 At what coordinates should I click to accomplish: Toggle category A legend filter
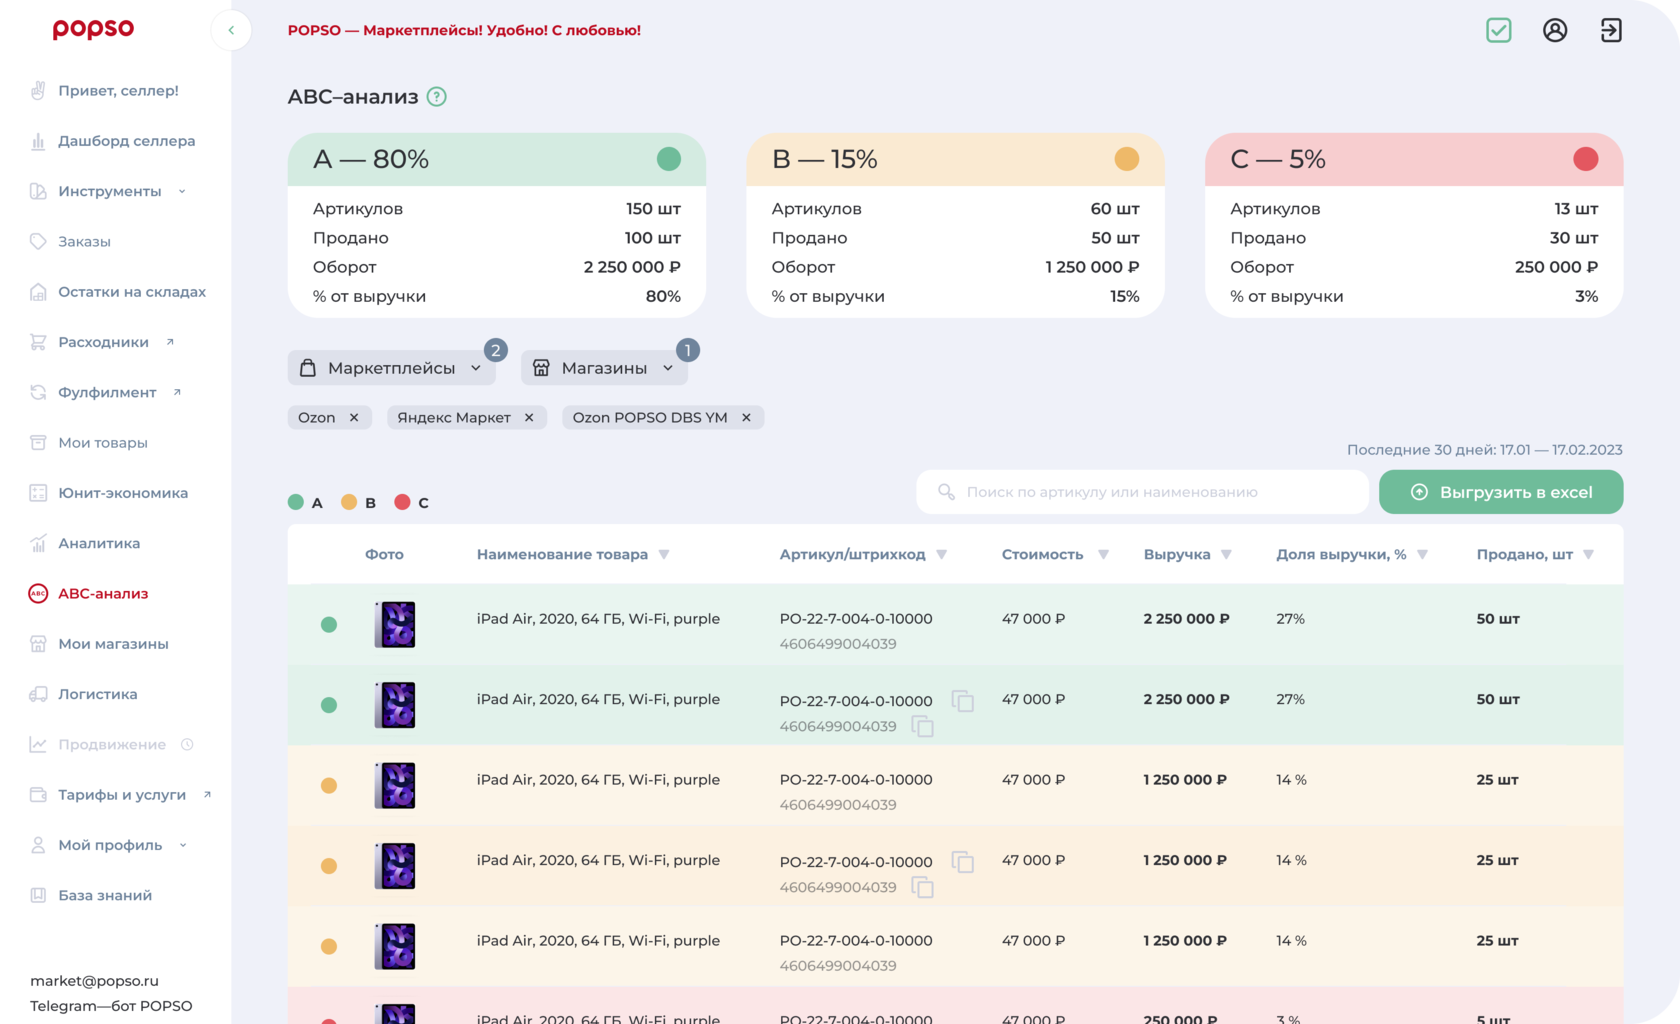pyautogui.click(x=305, y=502)
